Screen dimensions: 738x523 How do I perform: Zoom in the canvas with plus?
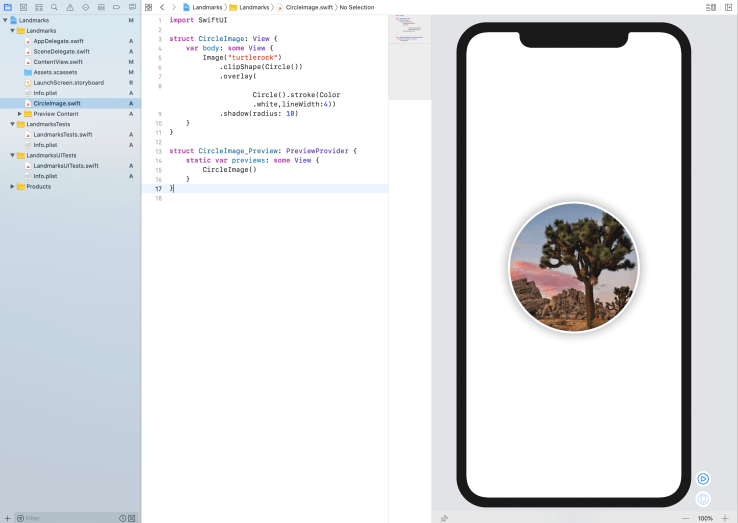(725, 518)
